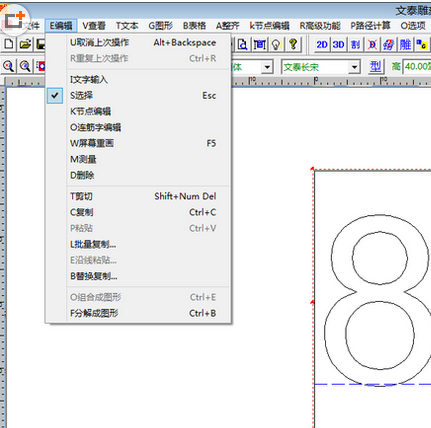Click the 3D toolbar icon
Screen dimensions: 431x428
coord(338,44)
